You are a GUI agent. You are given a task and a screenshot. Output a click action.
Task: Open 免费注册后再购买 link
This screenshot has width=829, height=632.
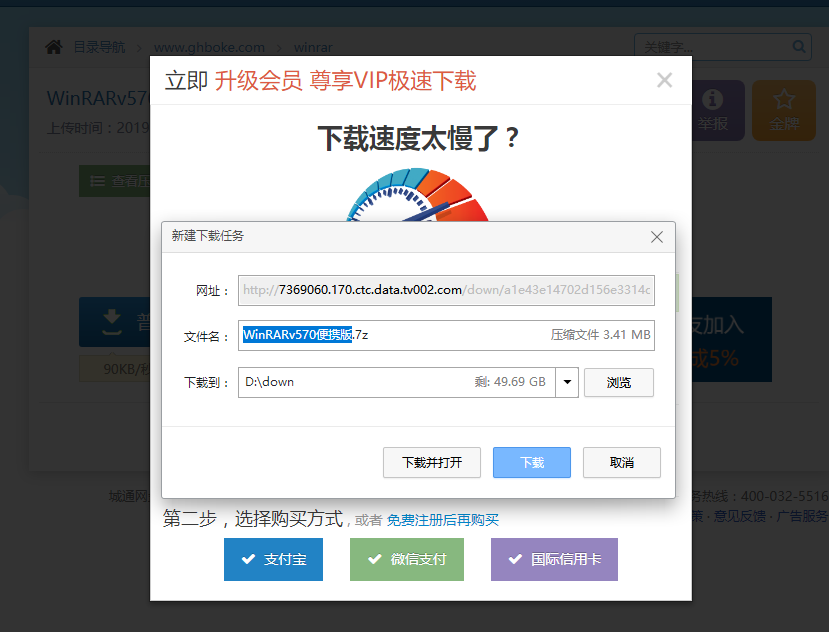[x=443, y=520]
